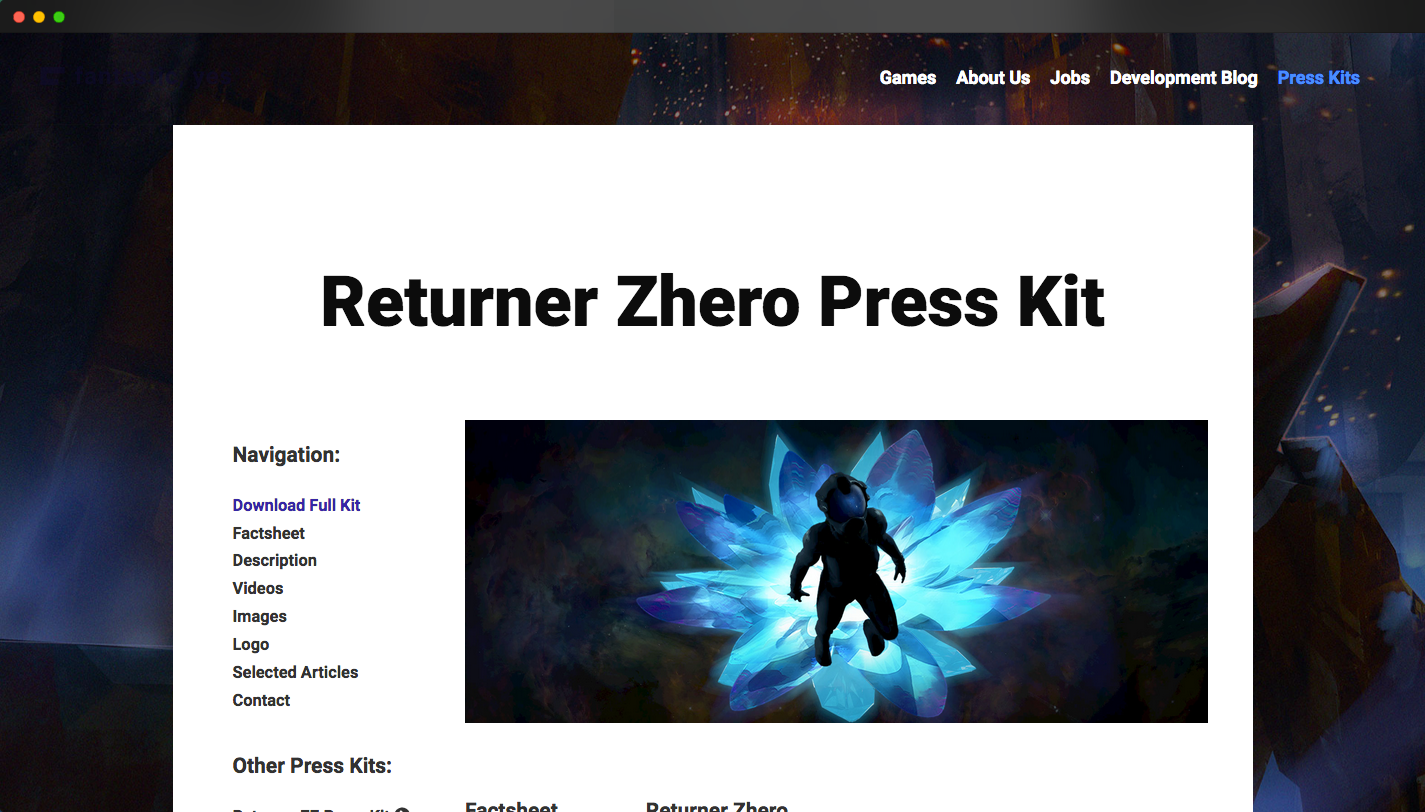
Task: Click the Returner Zhero crystal banner image
Action: pos(836,571)
